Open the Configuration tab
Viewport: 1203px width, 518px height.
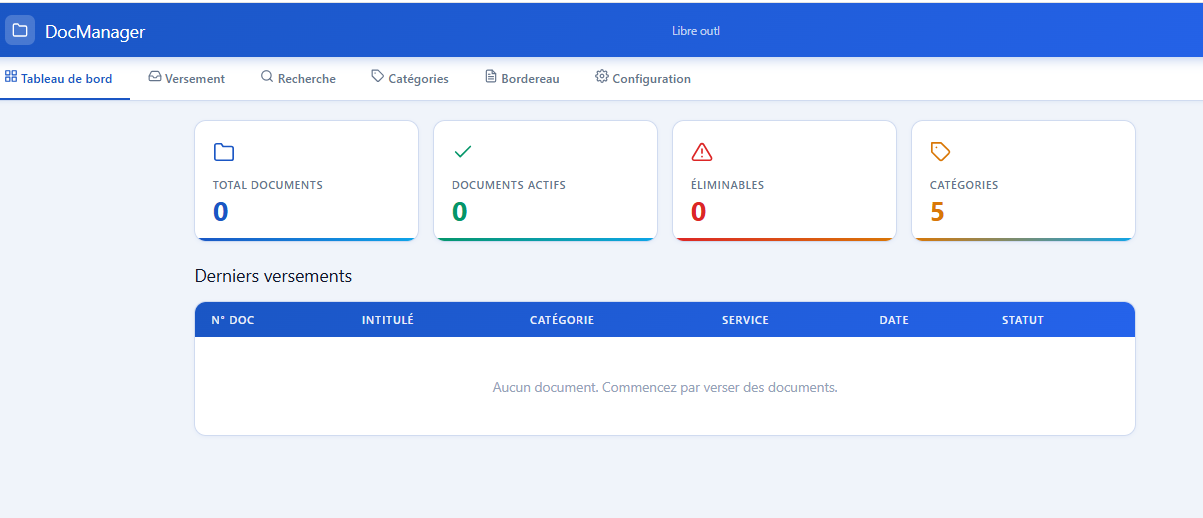(643, 78)
